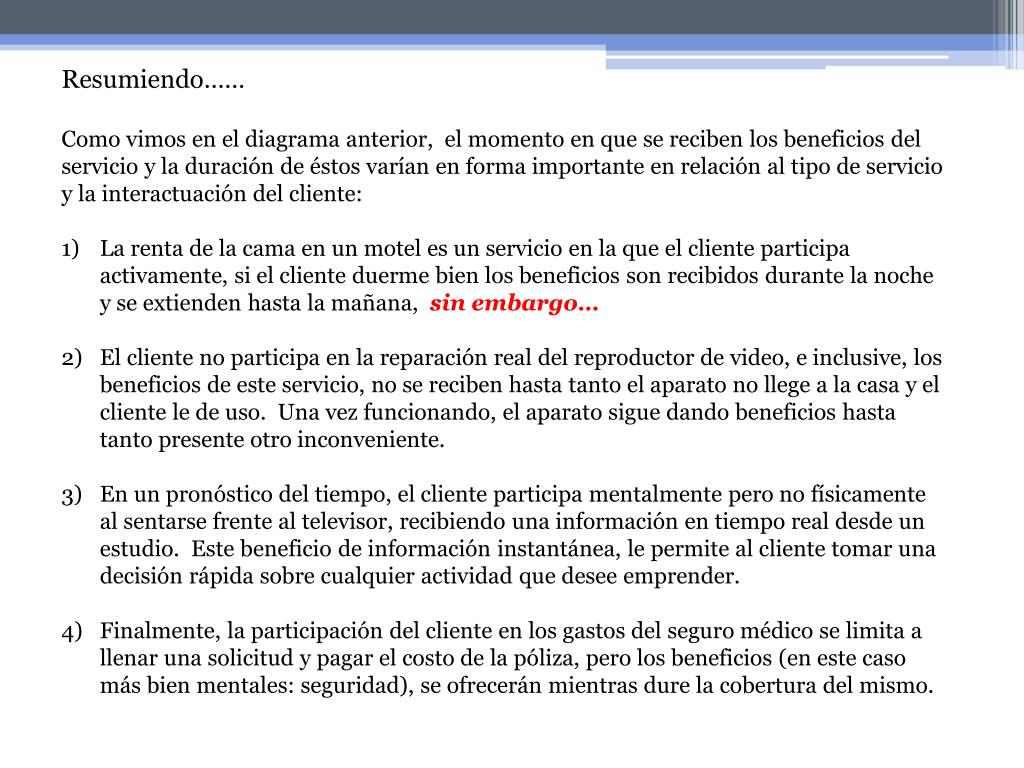Click the list number "4)"
This screenshot has height=768, width=1024.
point(71,632)
